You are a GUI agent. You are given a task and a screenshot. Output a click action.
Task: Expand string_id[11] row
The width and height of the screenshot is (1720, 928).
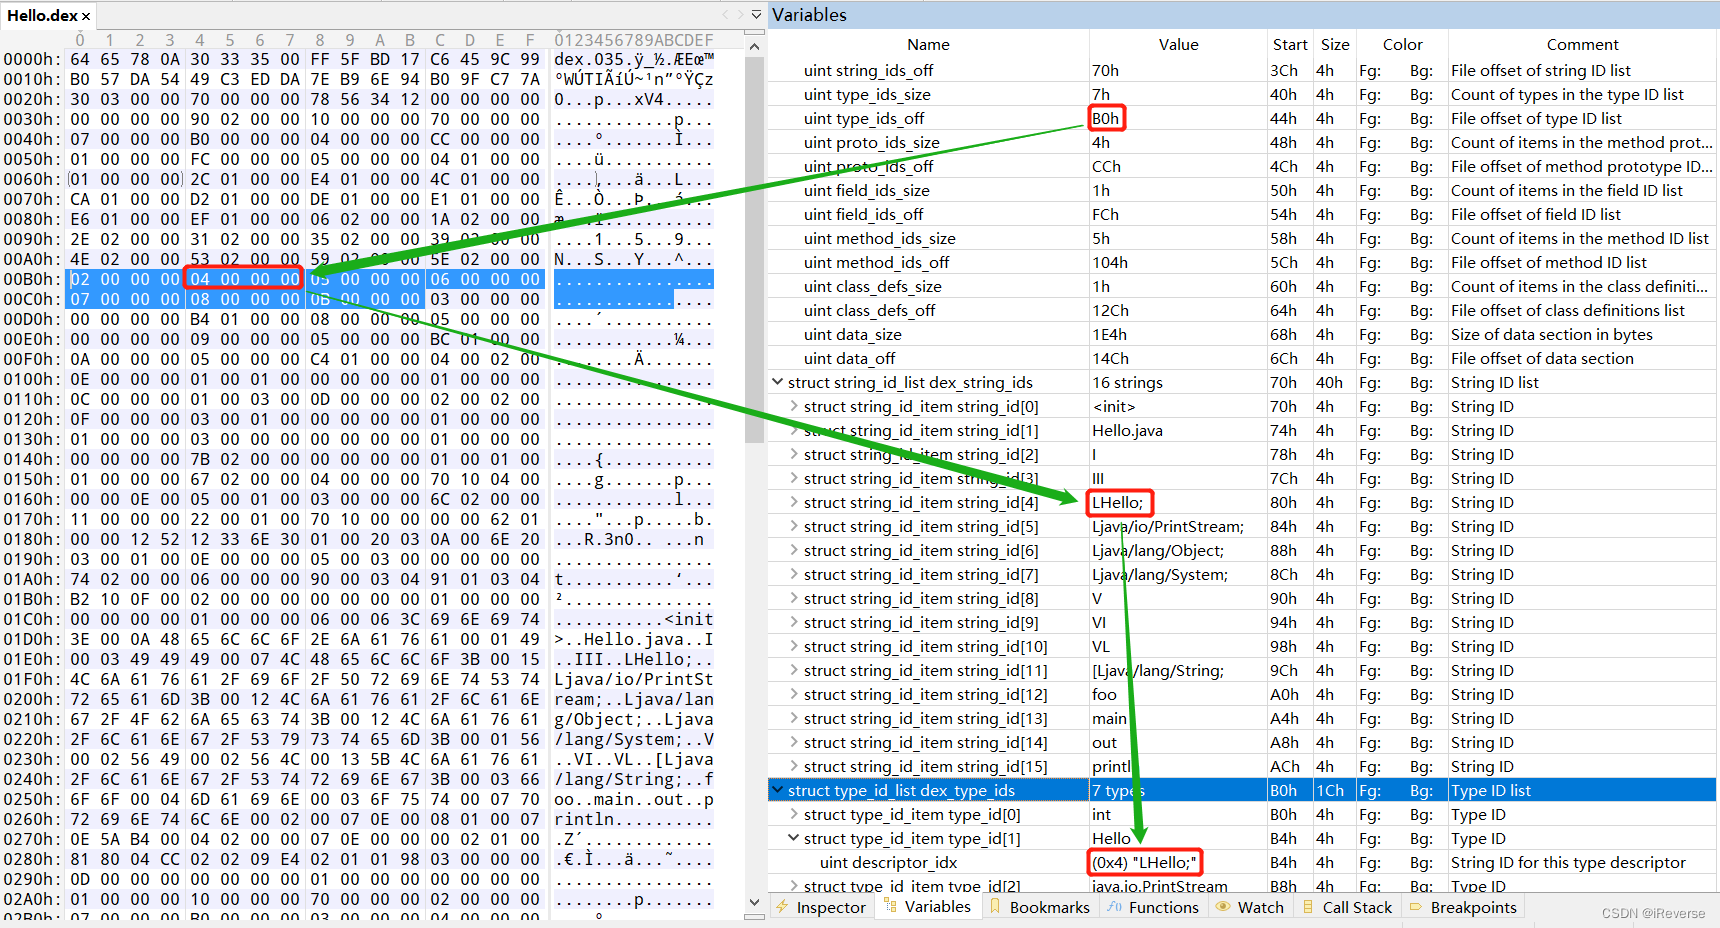[794, 670]
